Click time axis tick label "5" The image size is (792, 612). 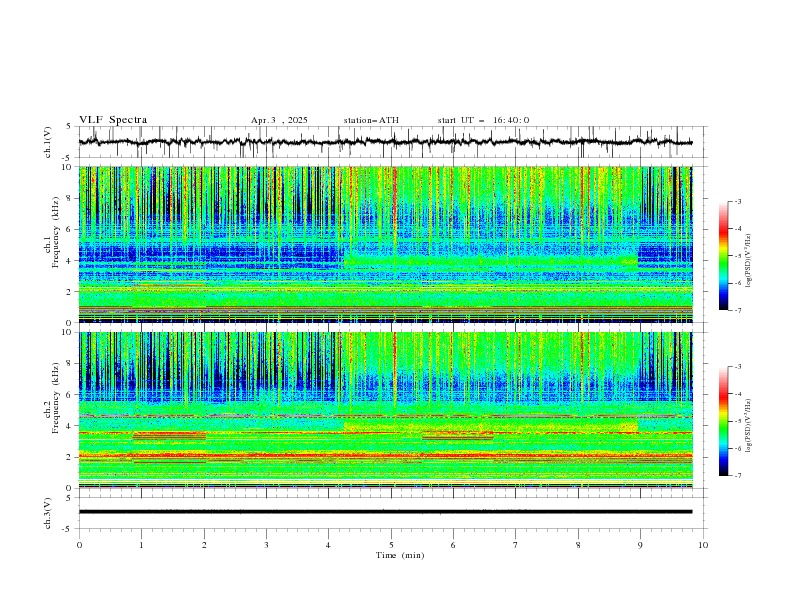click(391, 545)
